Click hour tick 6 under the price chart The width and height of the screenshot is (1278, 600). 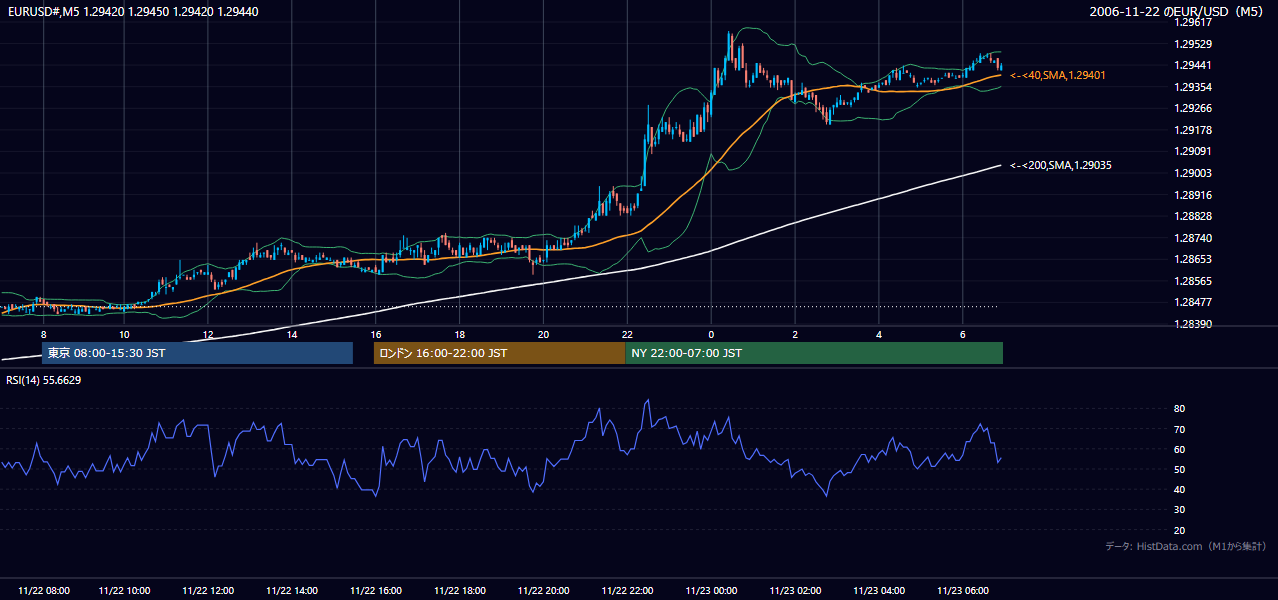click(x=961, y=334)
